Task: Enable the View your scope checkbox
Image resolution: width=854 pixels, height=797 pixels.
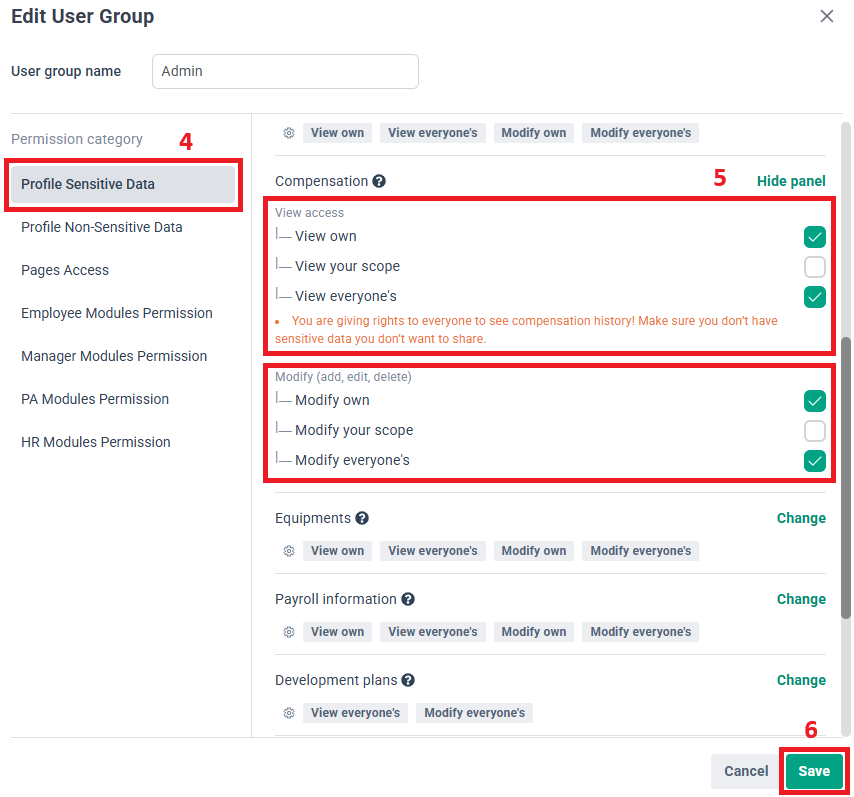Action: (x=814, y=267)
